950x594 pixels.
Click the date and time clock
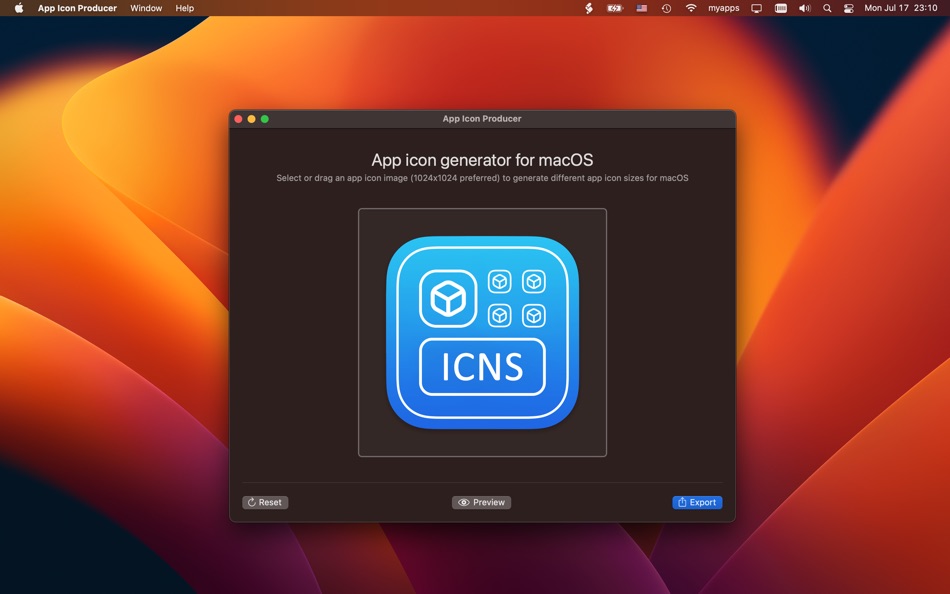tap(901, 8)
